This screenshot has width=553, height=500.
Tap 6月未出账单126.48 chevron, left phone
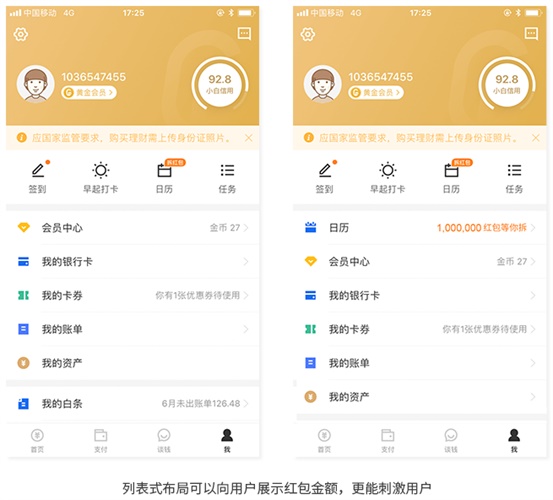pos(246,403)
